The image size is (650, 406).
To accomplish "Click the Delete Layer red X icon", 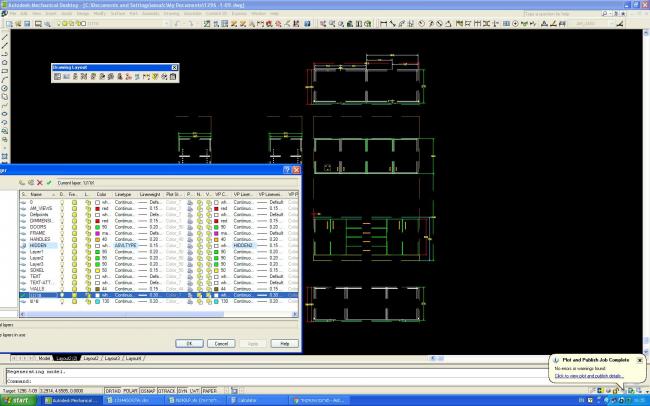I will pyautogui.click(x=40, y=182).
